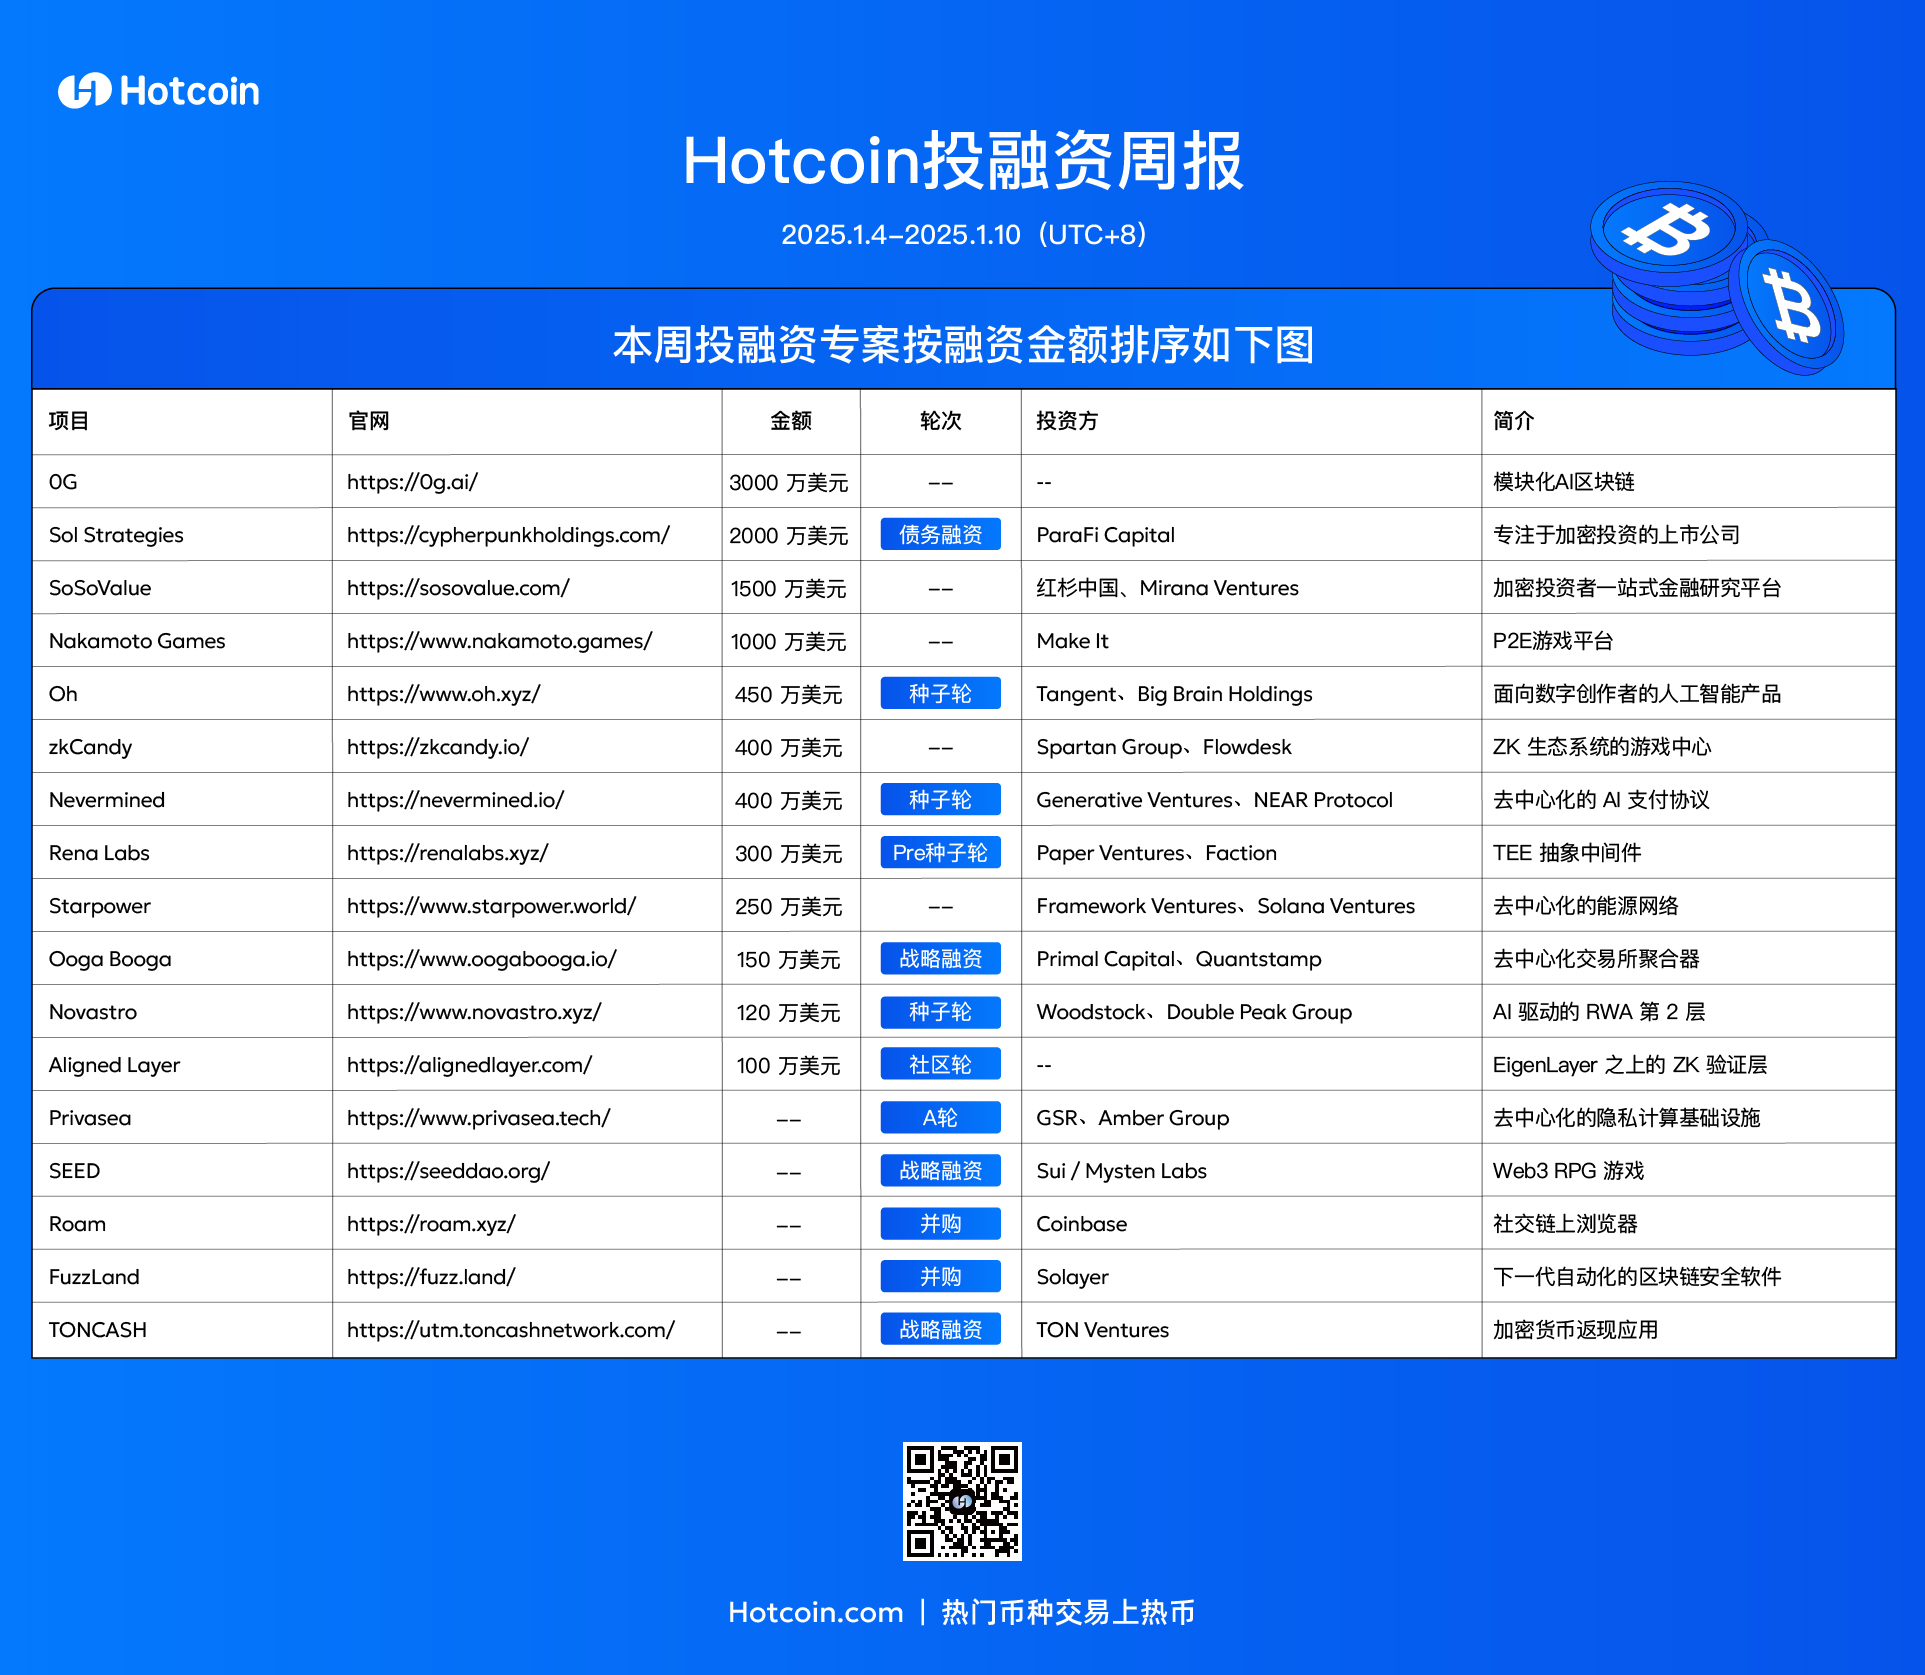This screenshot has height=1675, width=1925.
Task: Click the 并购 tag in the Roam row
Action: click(x=940, y=1224)
